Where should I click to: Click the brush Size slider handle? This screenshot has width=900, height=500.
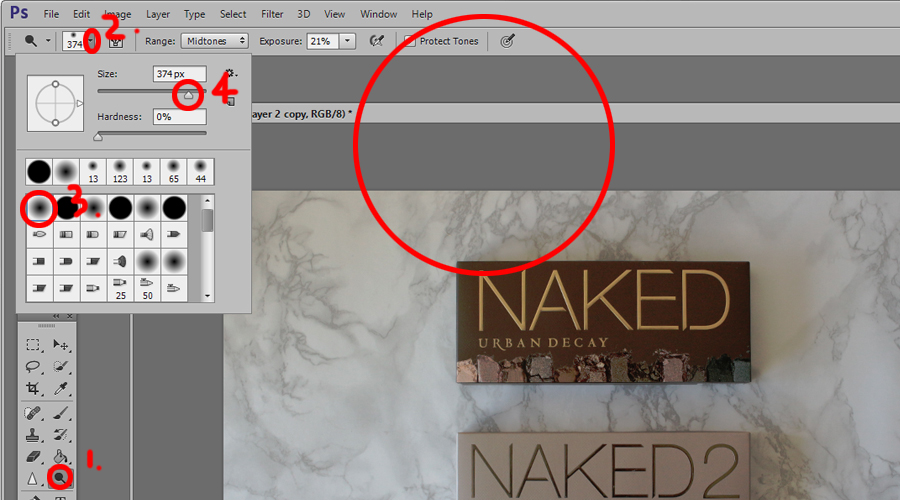pyautogui.click(x=188, y=94)
